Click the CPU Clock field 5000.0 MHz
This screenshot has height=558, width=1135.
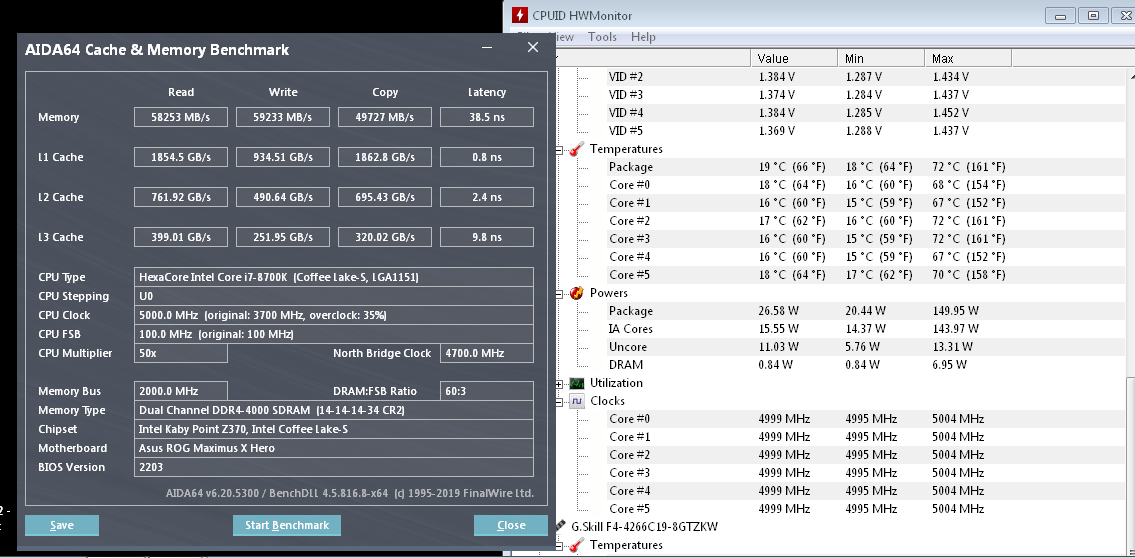pyautogui.click(x=334, y=316)
